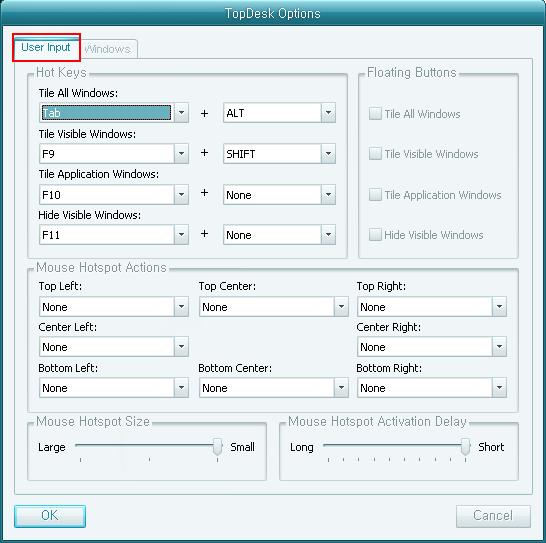Enable Hide Visible Windows floating button checkbox
The height and width of the screenshot is (543, 546).
pos(375,234)
